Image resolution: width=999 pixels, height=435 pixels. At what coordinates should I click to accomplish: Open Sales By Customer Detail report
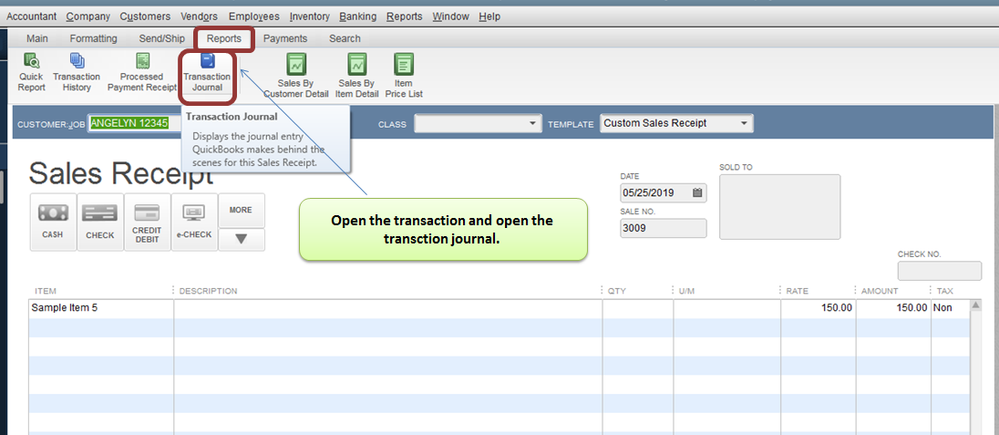[296, 76]
